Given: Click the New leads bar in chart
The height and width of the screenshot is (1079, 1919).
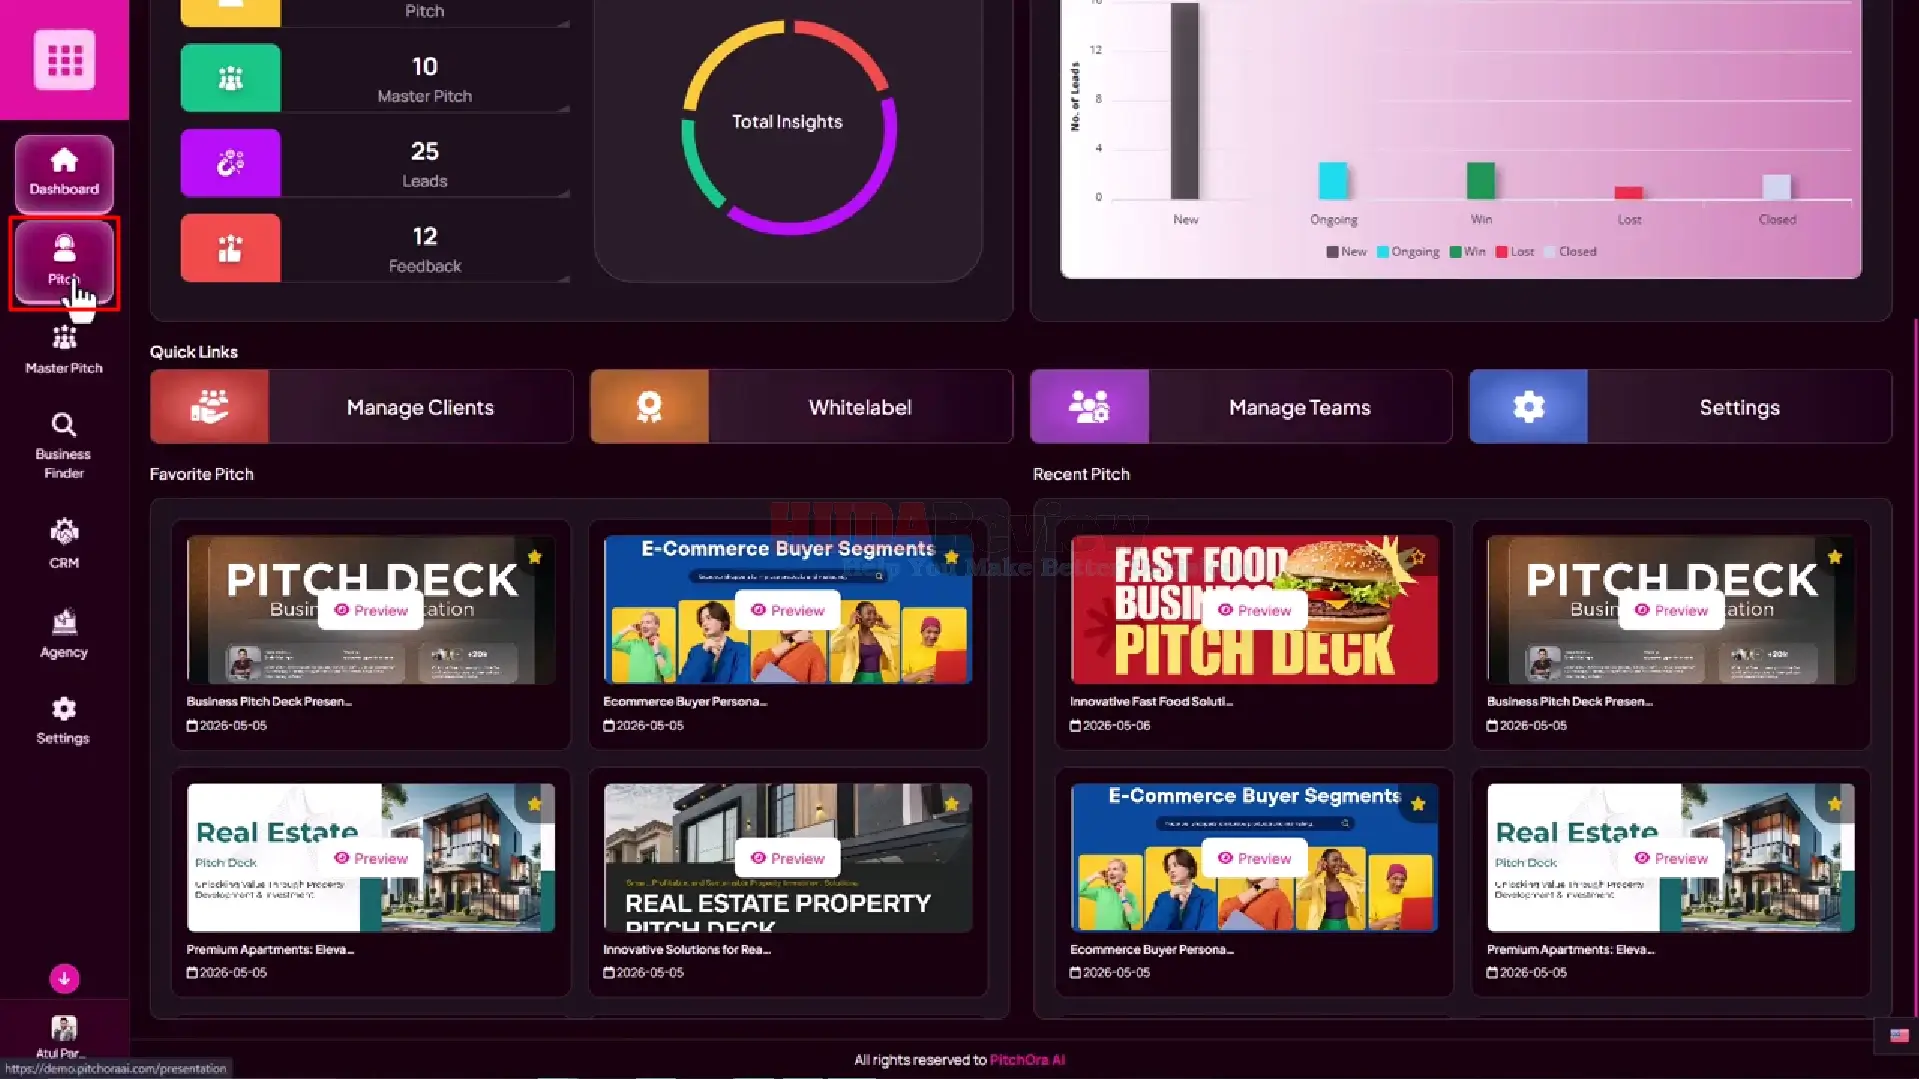Looking at the screenshot, I should tap(1185, 100).
